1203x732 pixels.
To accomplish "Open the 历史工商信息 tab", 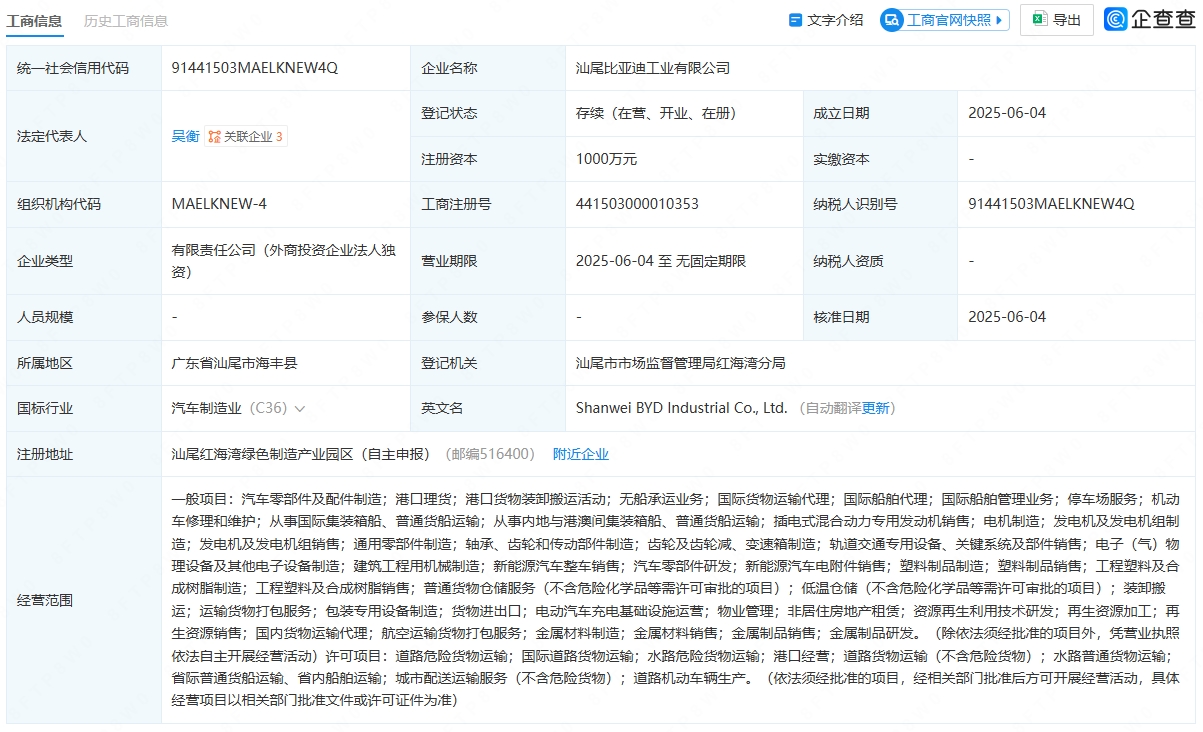I will (x=126, y=20).
